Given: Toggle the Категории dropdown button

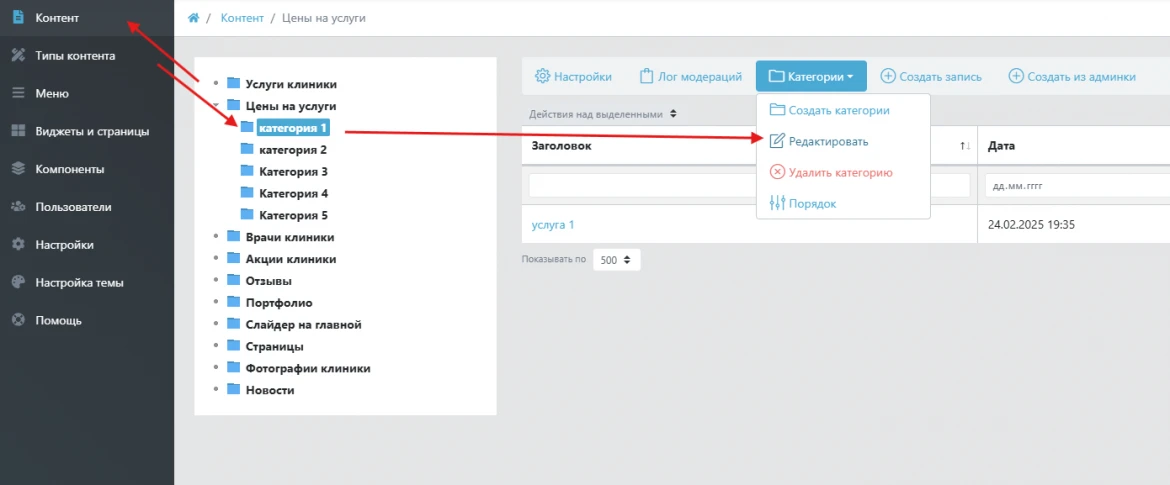Looking at the screenshot, I should pyautogui.click(x=811, y=77).
